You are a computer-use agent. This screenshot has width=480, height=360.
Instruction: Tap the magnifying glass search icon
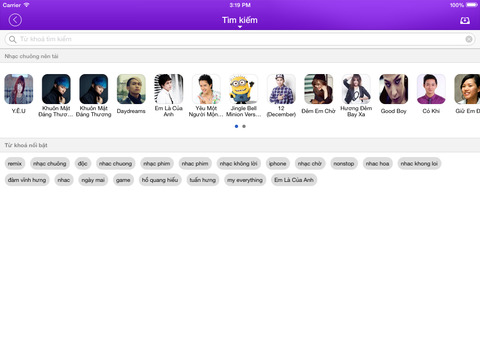[x=13, y=39]
